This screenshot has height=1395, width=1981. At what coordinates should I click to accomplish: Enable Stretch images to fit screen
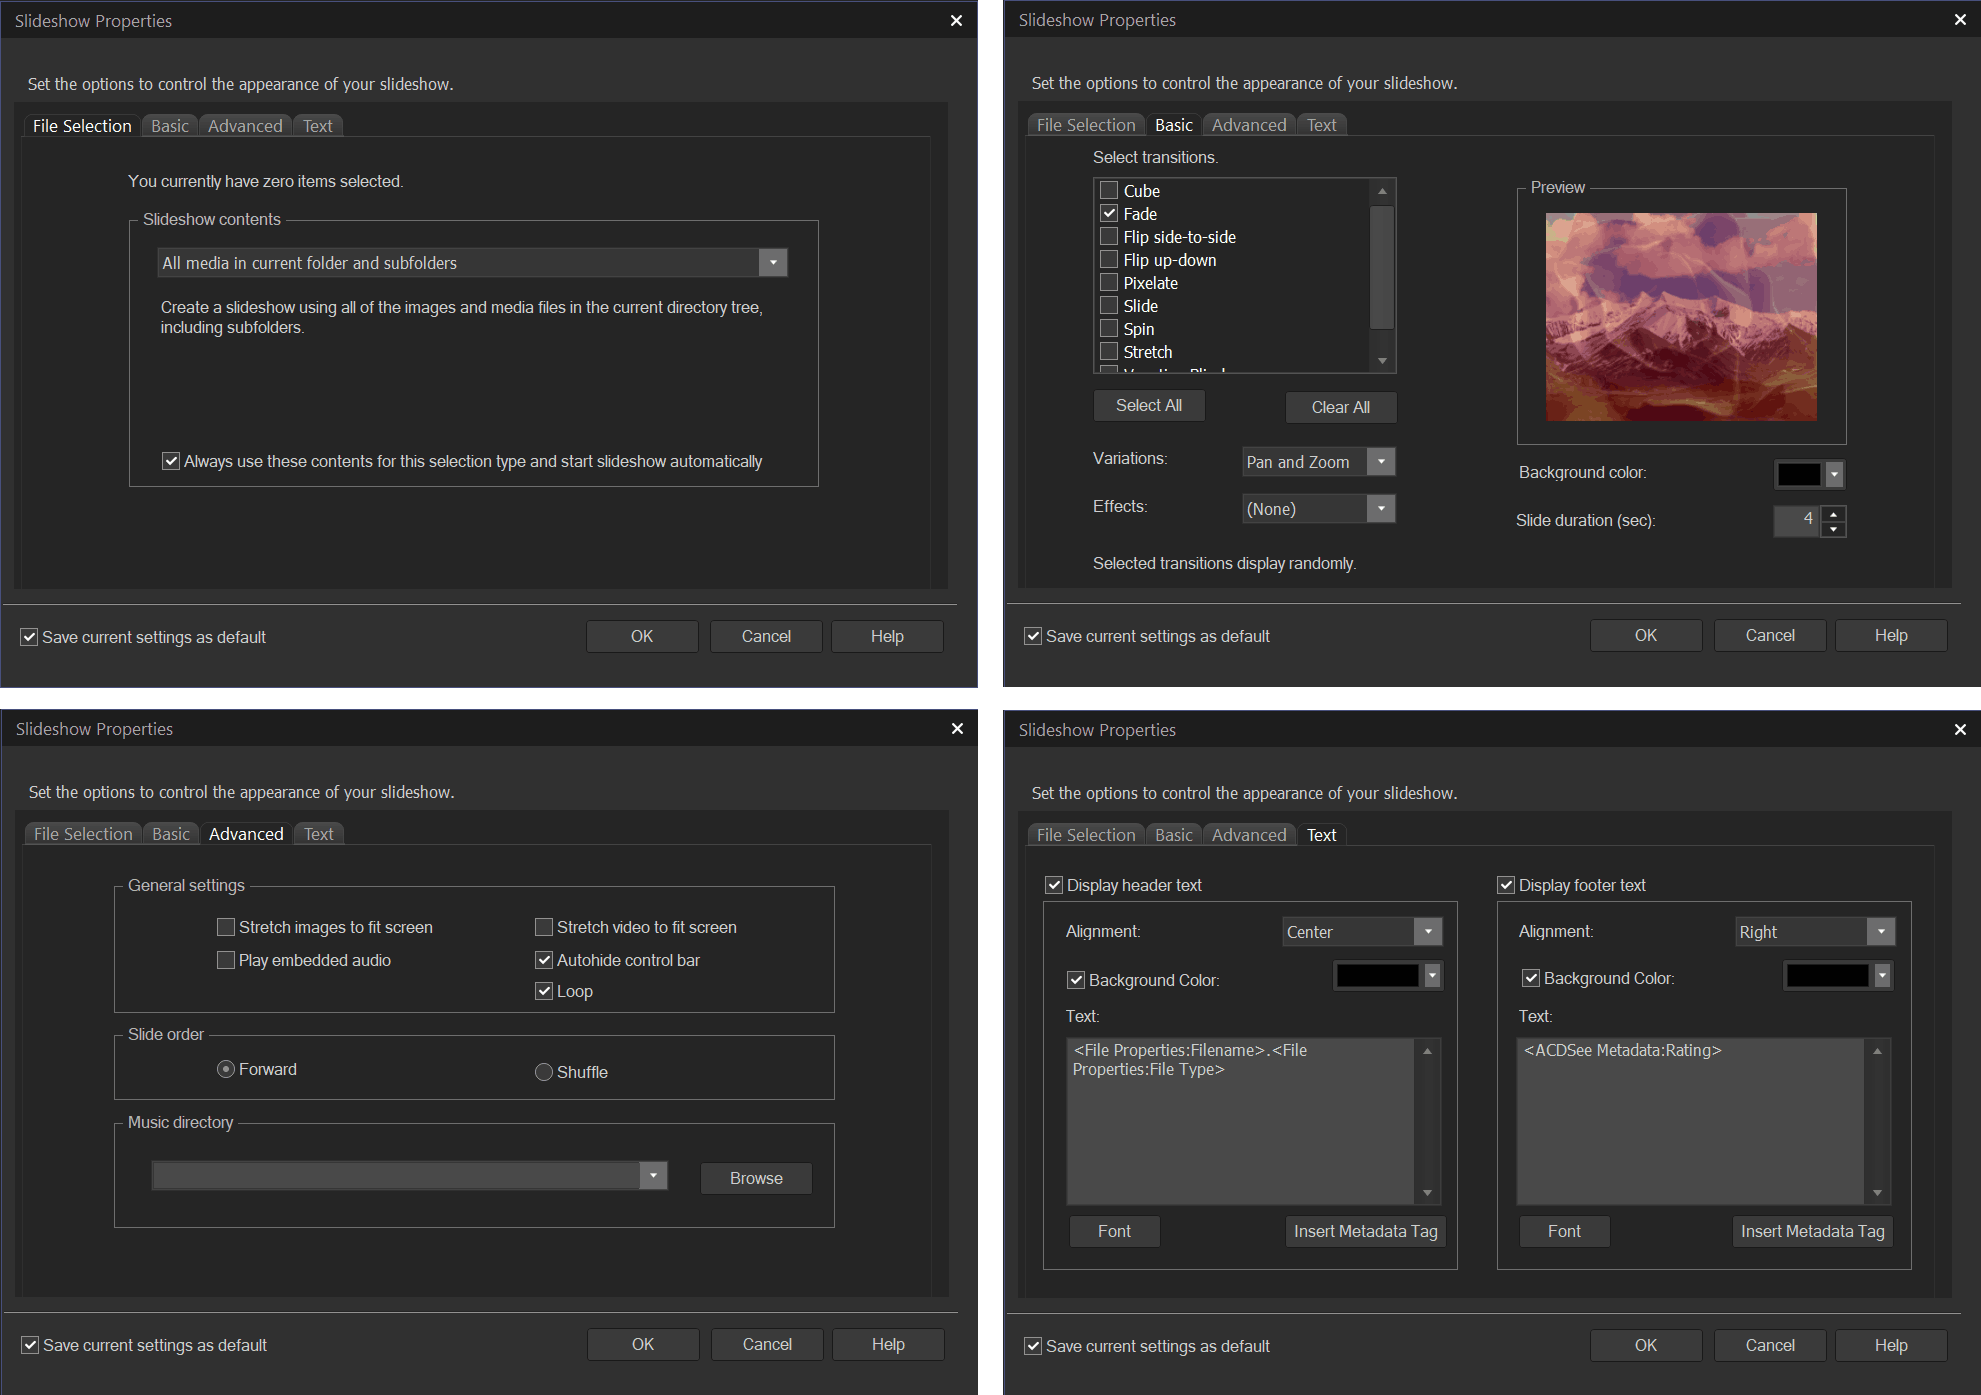[x=226, y=927]
